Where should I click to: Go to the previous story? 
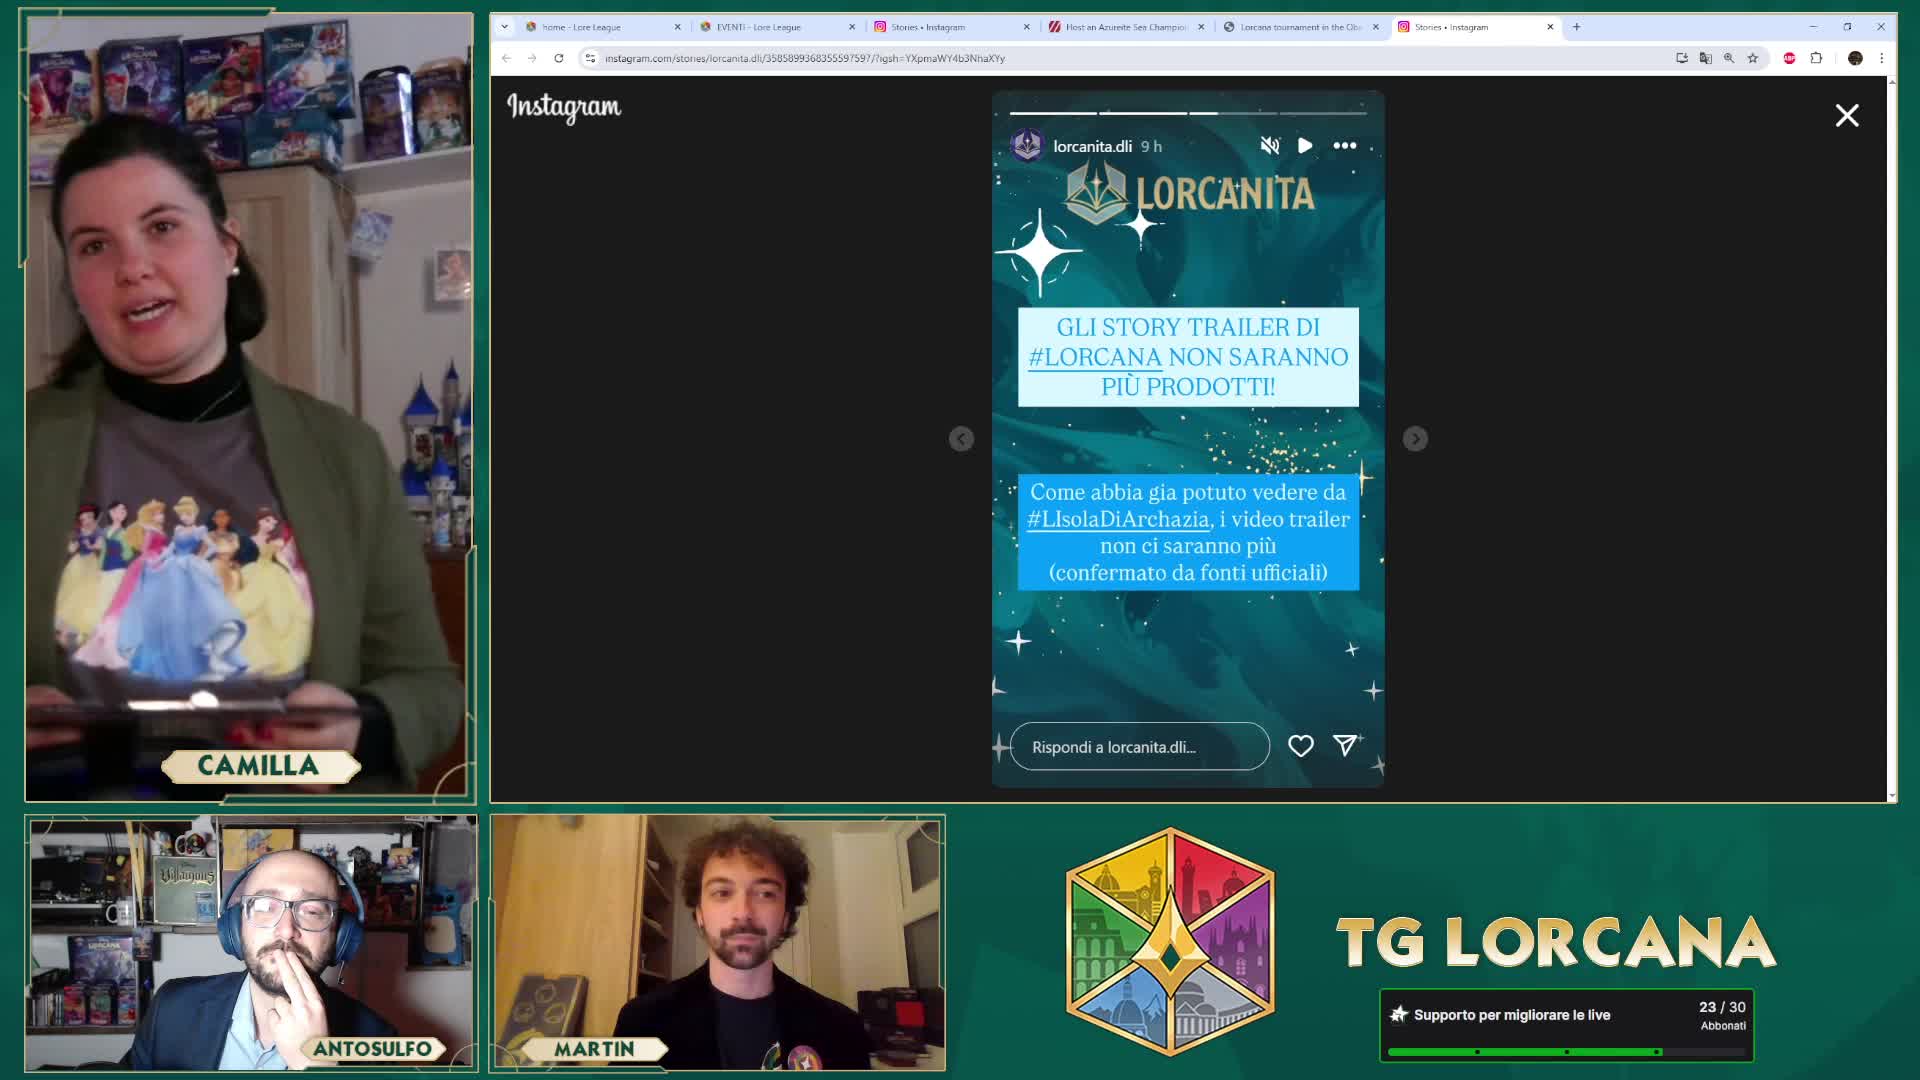(x=961, y=439)
